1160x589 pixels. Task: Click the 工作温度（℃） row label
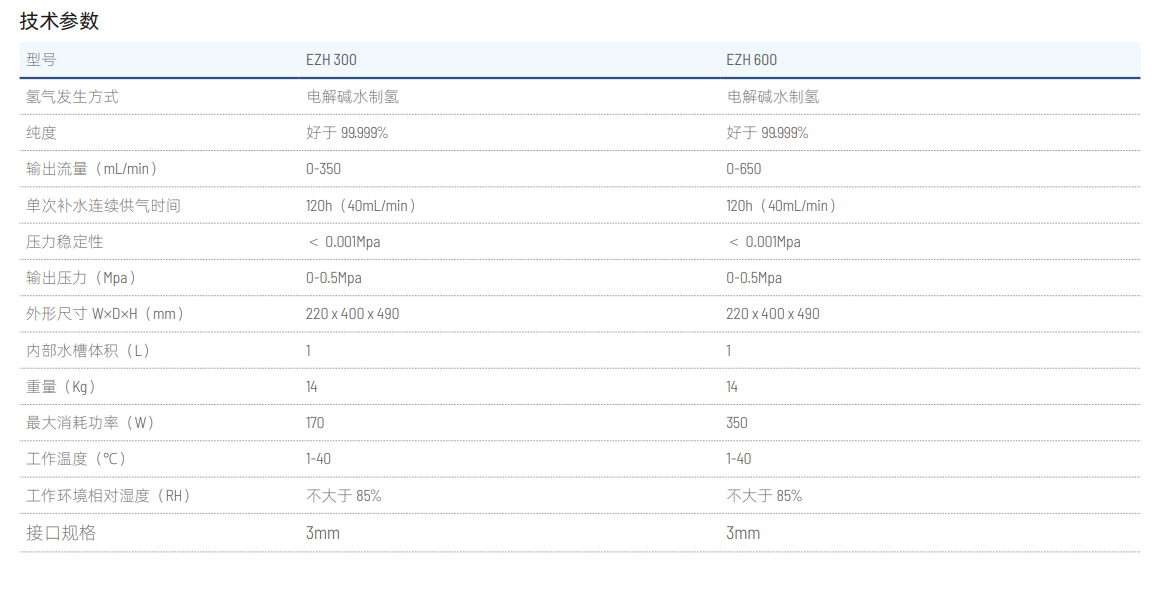click(x=78, y=459)
